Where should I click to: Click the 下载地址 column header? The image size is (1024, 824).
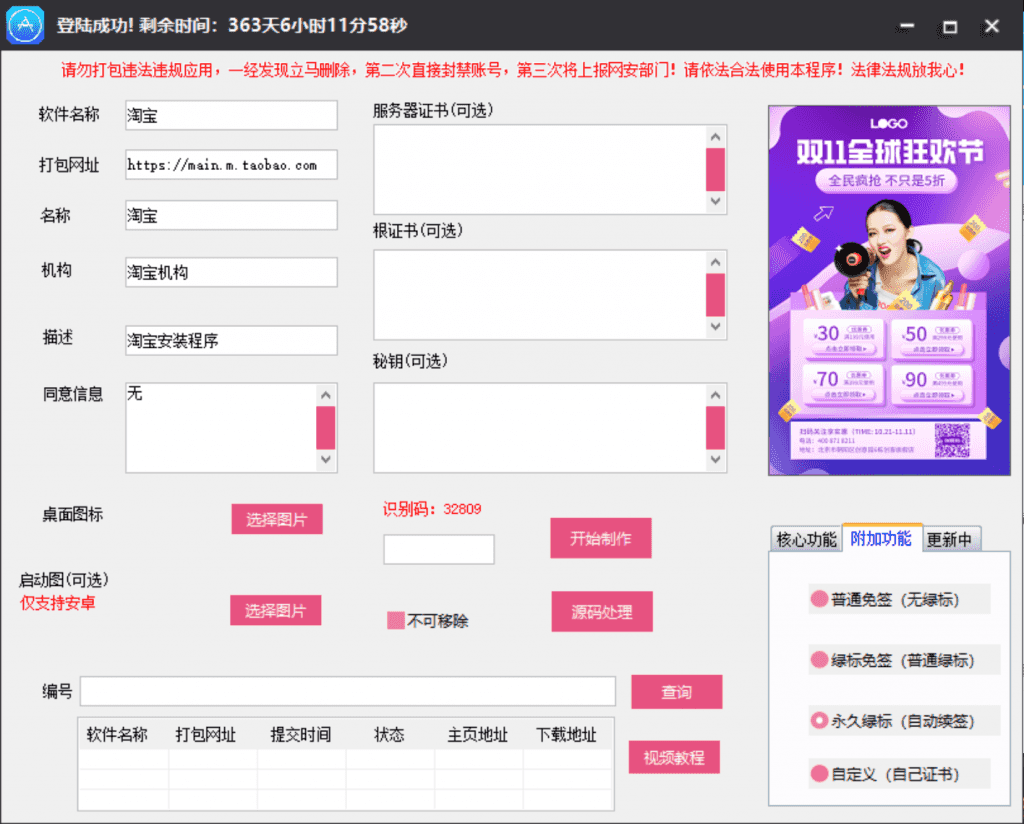[x=567, y=735]
